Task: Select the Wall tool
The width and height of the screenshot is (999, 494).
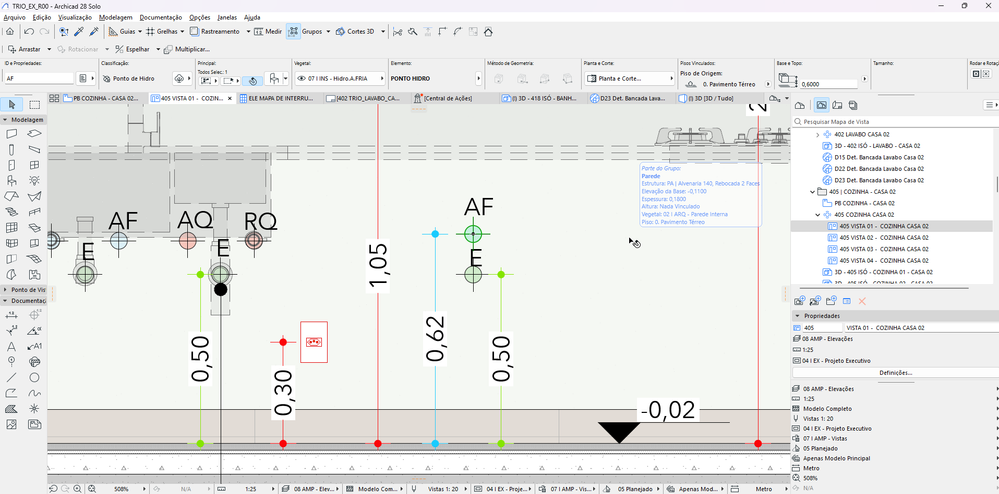Action: pyautogui.click(x=11, y=134)
